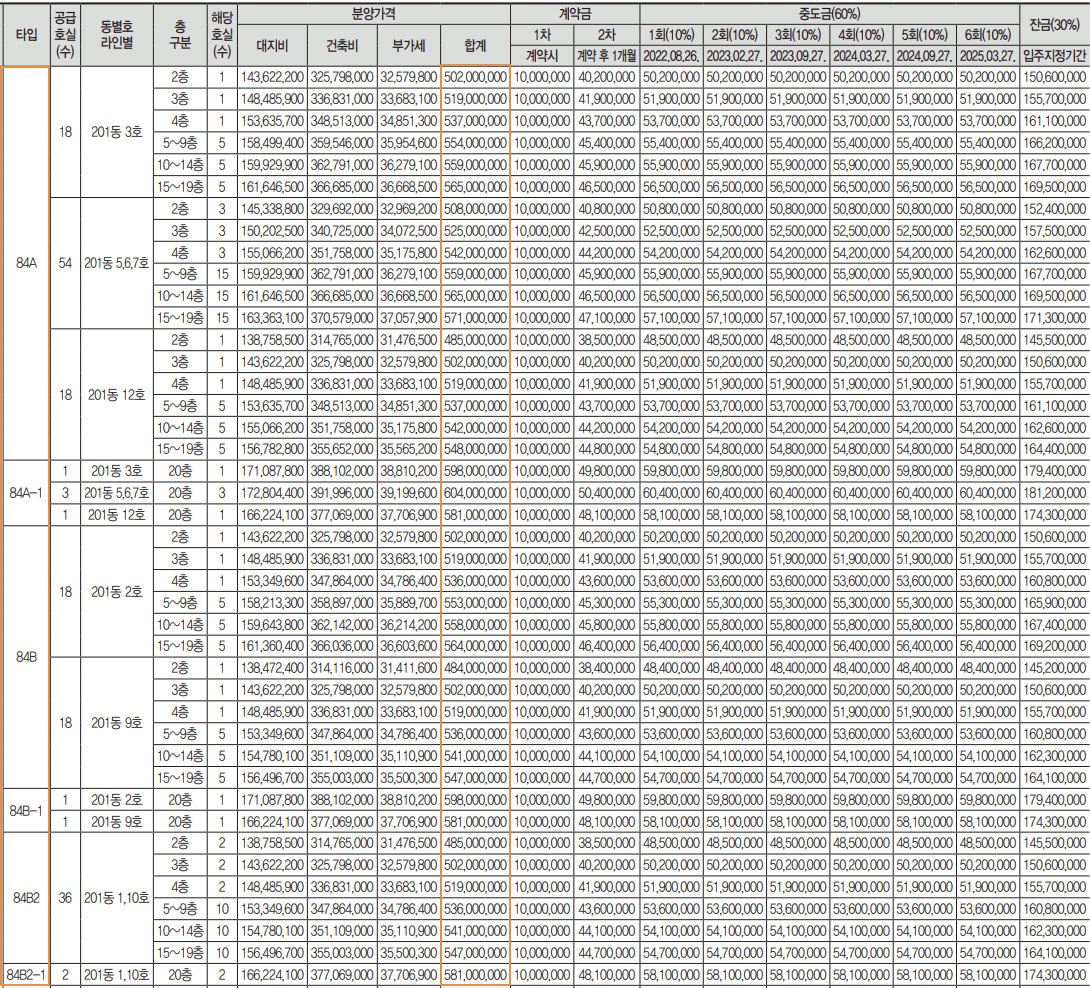Select the 부가세 column header
Viewport: 1090px width, 988px height.
pyautogui.click(x=409, y=46)
